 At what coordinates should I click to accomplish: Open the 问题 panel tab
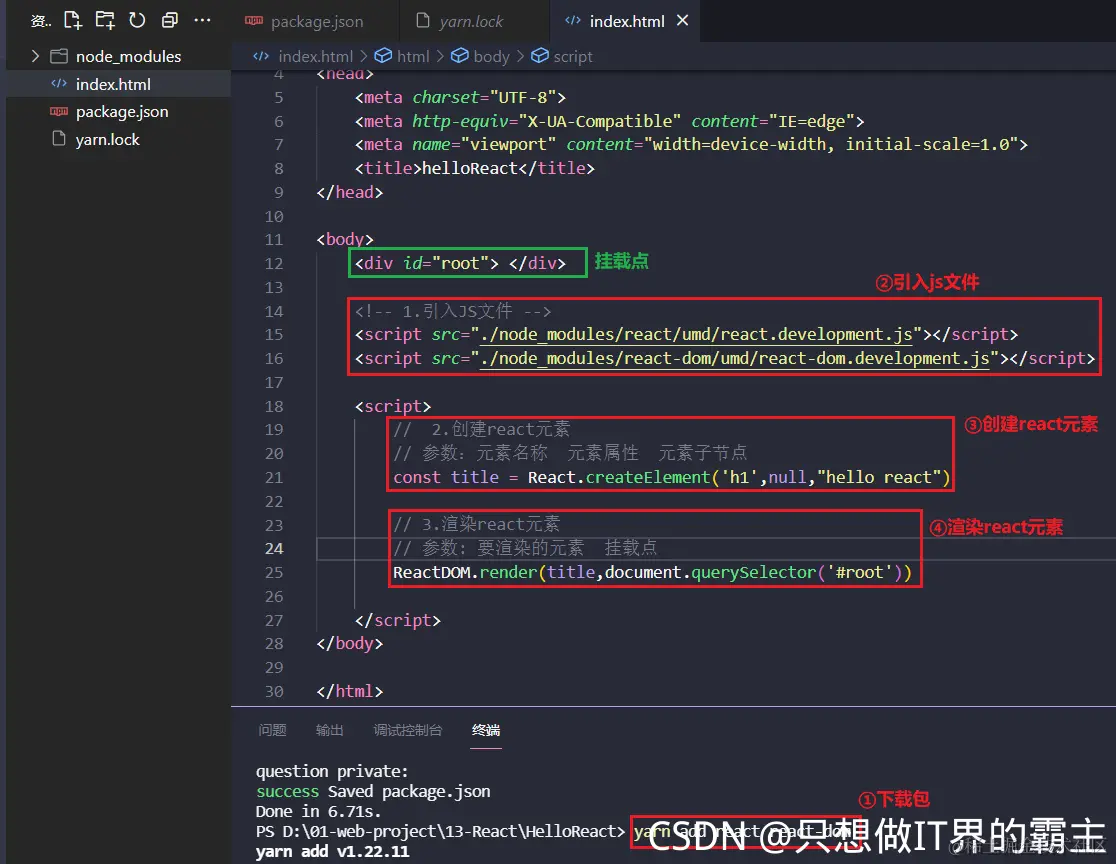(273, 730)
